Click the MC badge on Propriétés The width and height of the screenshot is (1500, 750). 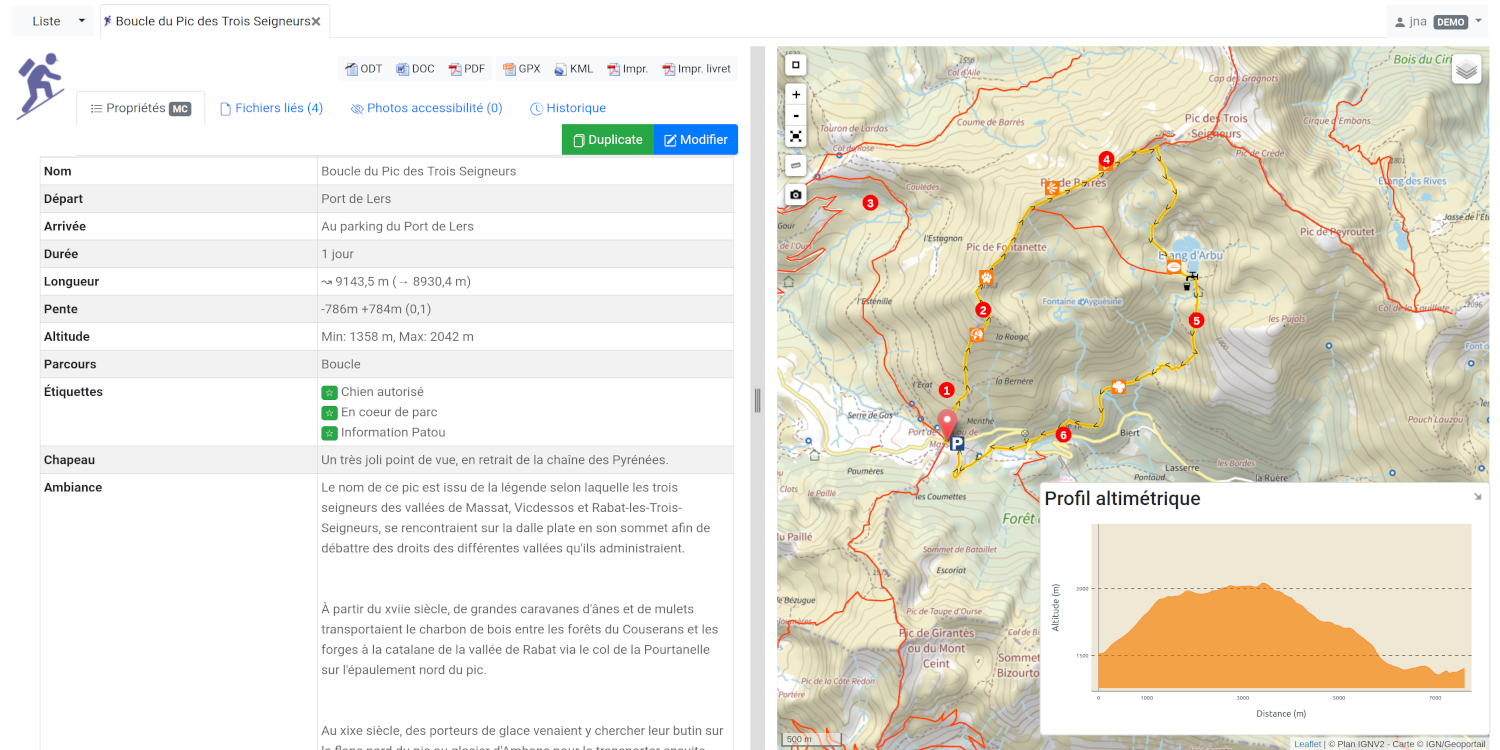tap(179, 109)
